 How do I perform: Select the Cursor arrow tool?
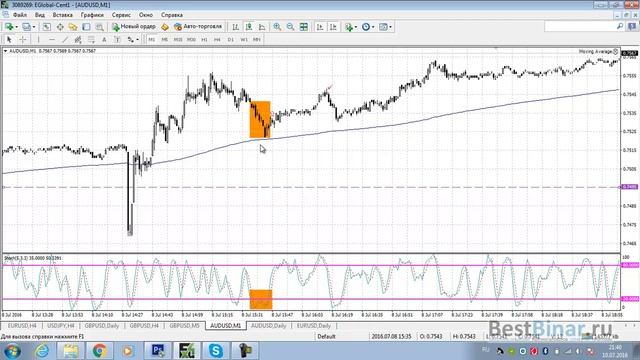click(x=9, y=40)
